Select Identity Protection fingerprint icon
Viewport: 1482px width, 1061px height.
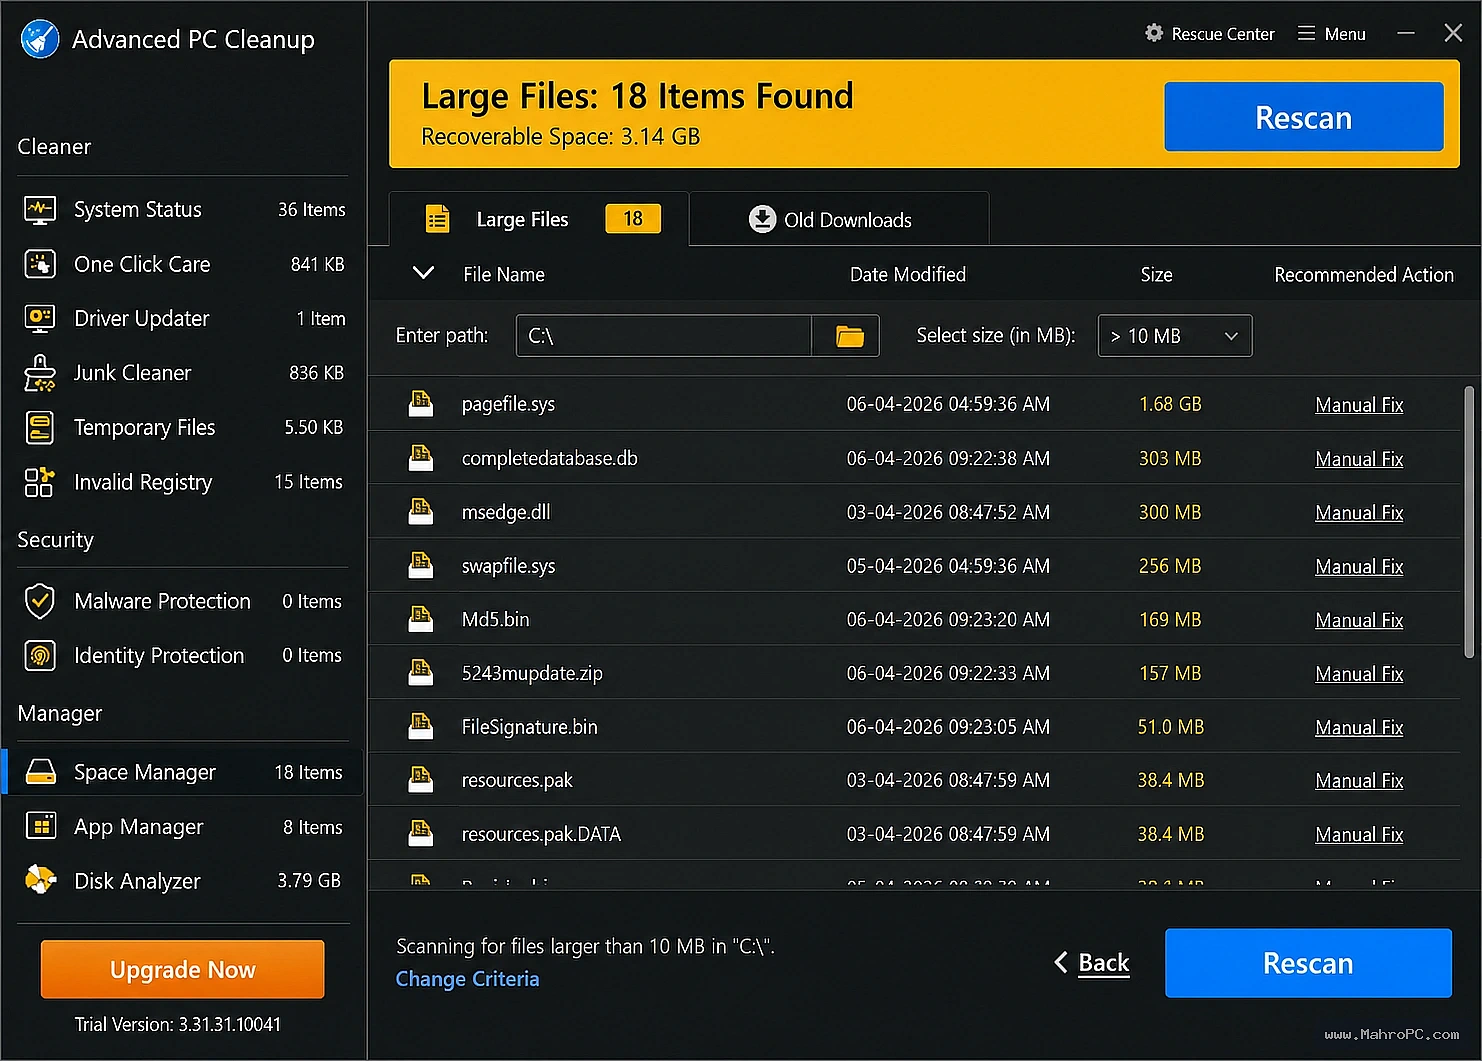tap(40, 656)
